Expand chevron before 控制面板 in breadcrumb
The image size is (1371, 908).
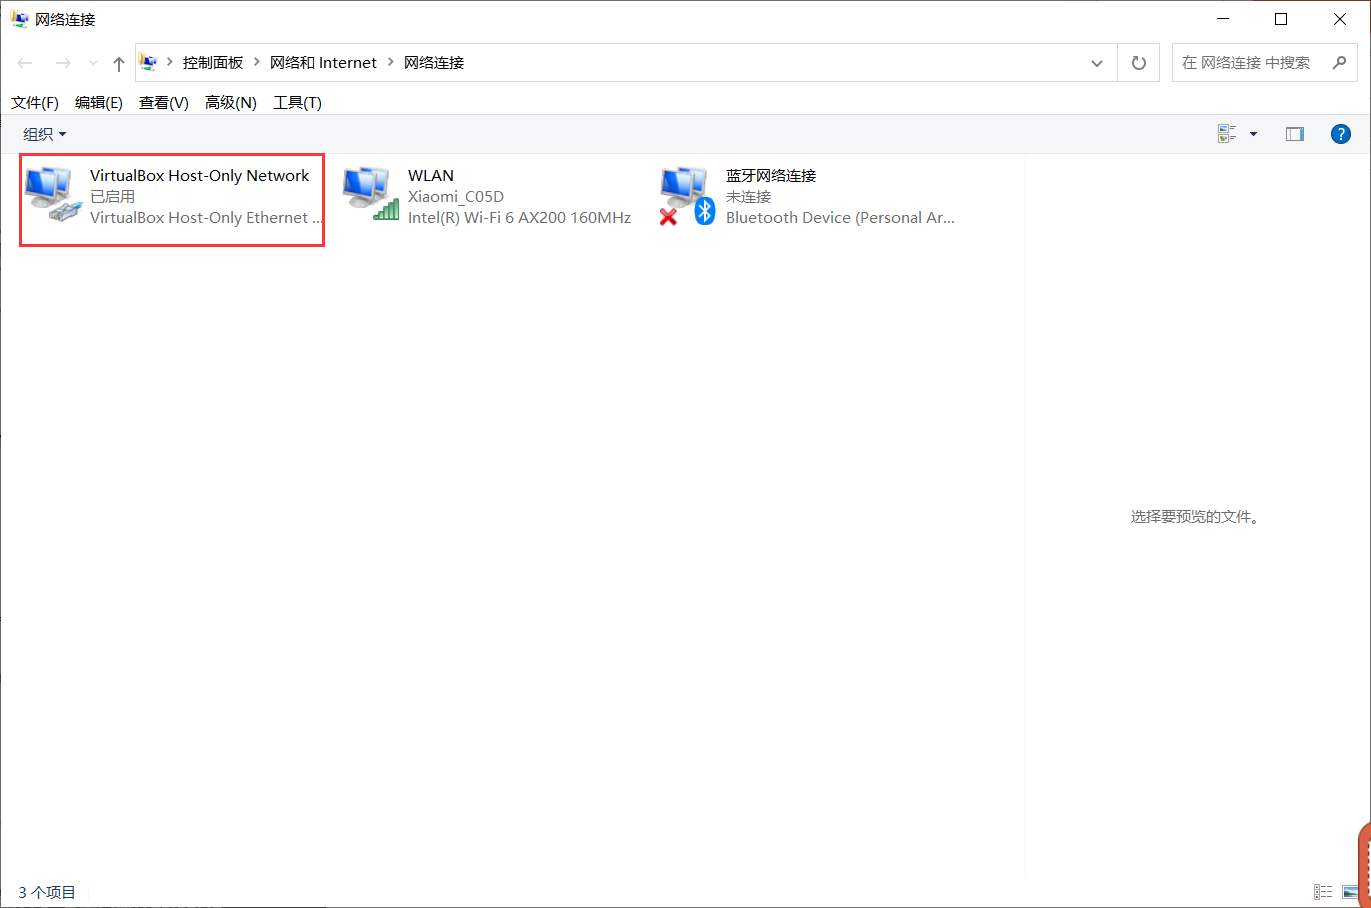pos(170,62)
